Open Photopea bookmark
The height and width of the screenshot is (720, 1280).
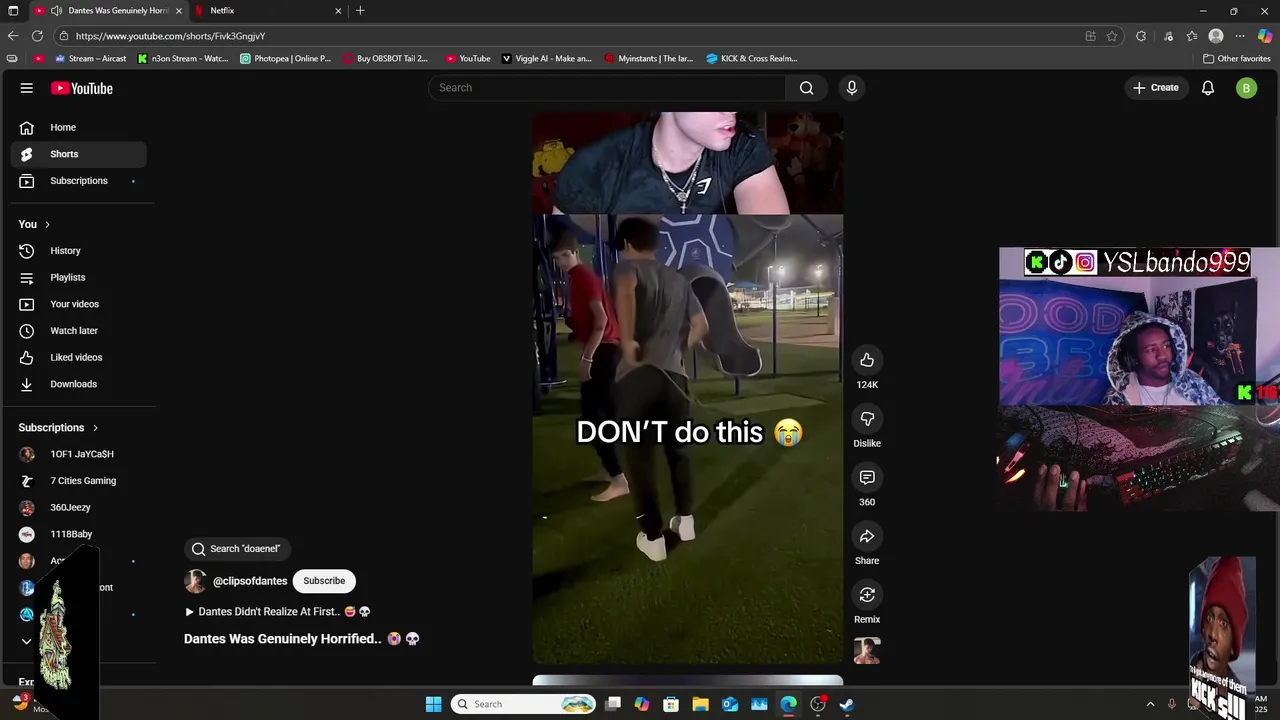tap(286, 59)
